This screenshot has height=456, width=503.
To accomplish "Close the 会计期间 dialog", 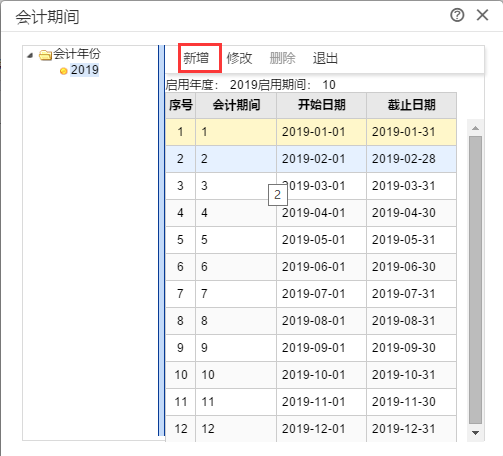I will pyautogui.click(x=482, y=15).
